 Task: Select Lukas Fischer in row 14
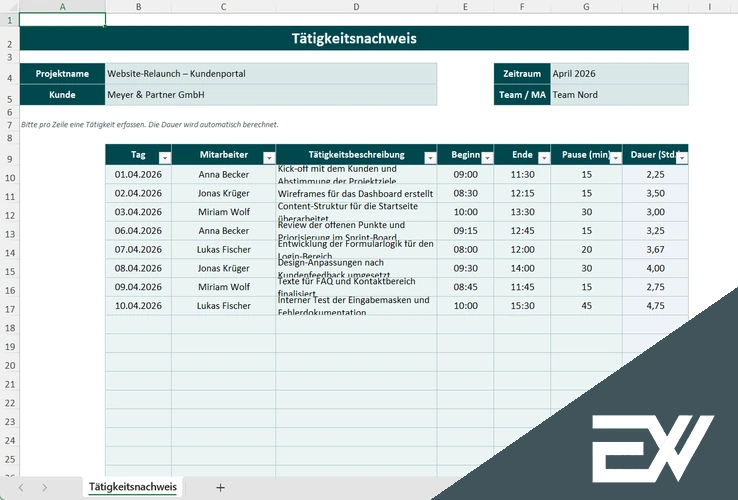[x=224, y=250]
